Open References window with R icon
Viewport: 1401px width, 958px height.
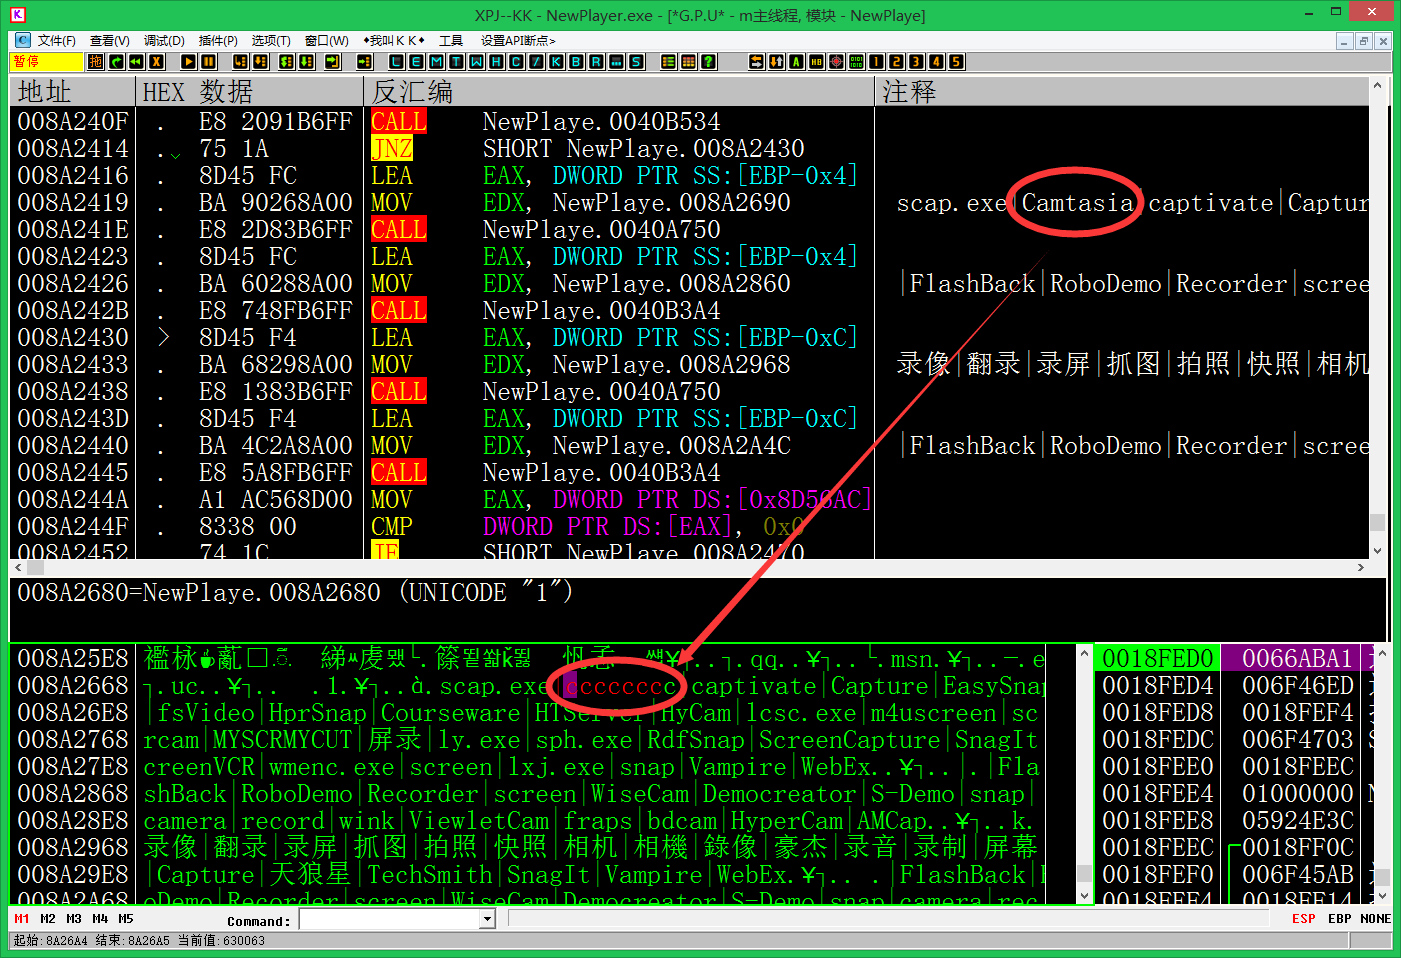pos(597,62)
